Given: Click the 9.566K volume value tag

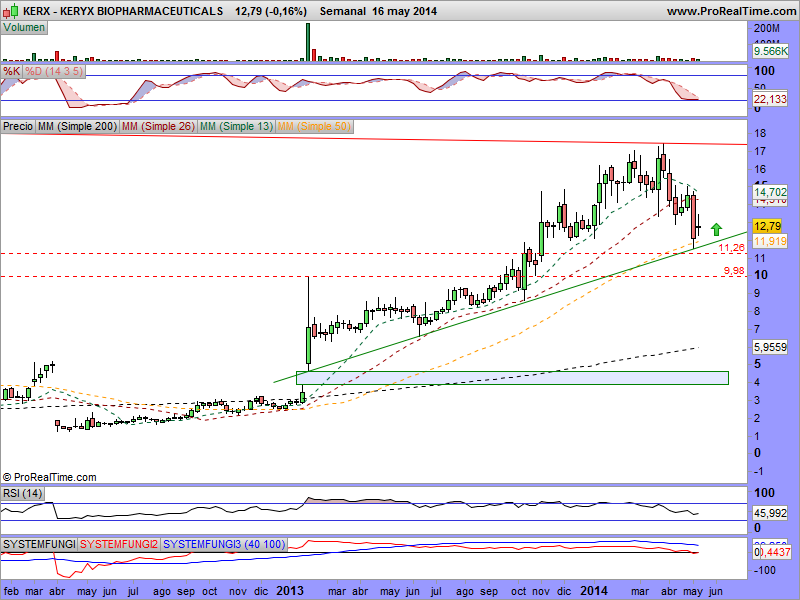Looking at the screenshot, I should point(770,51).
